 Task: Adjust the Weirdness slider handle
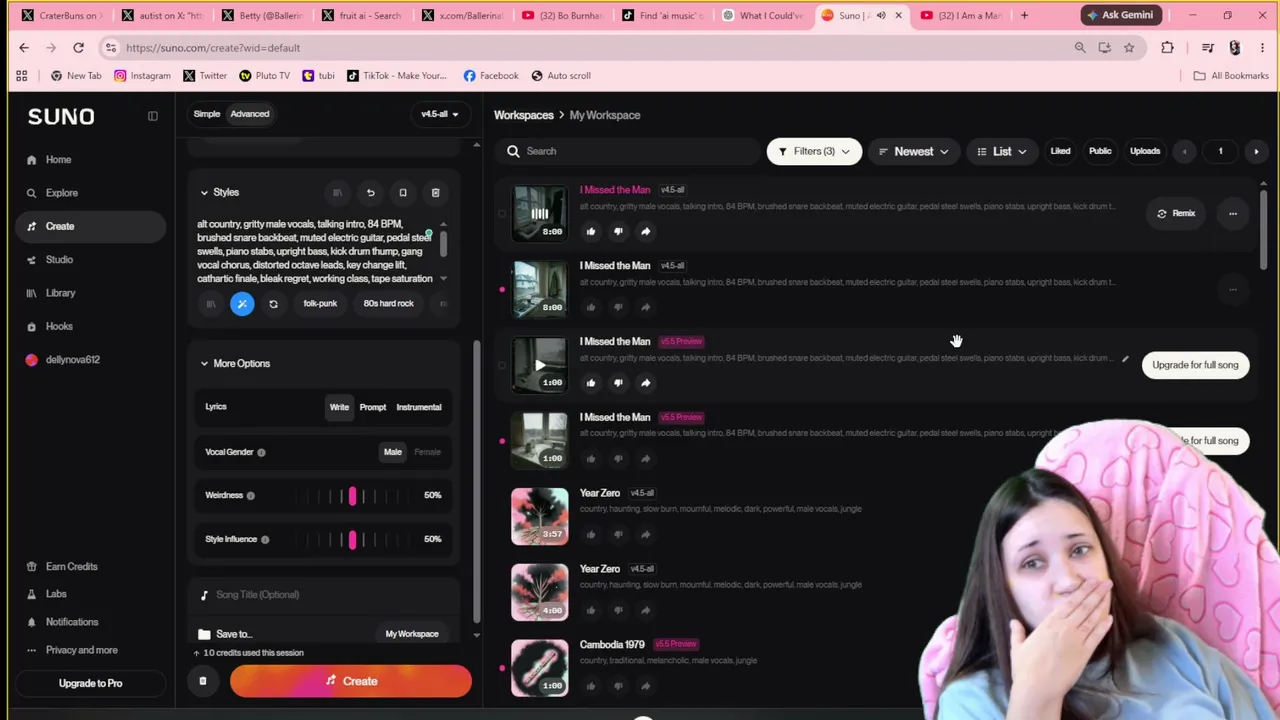pos(352,496)
